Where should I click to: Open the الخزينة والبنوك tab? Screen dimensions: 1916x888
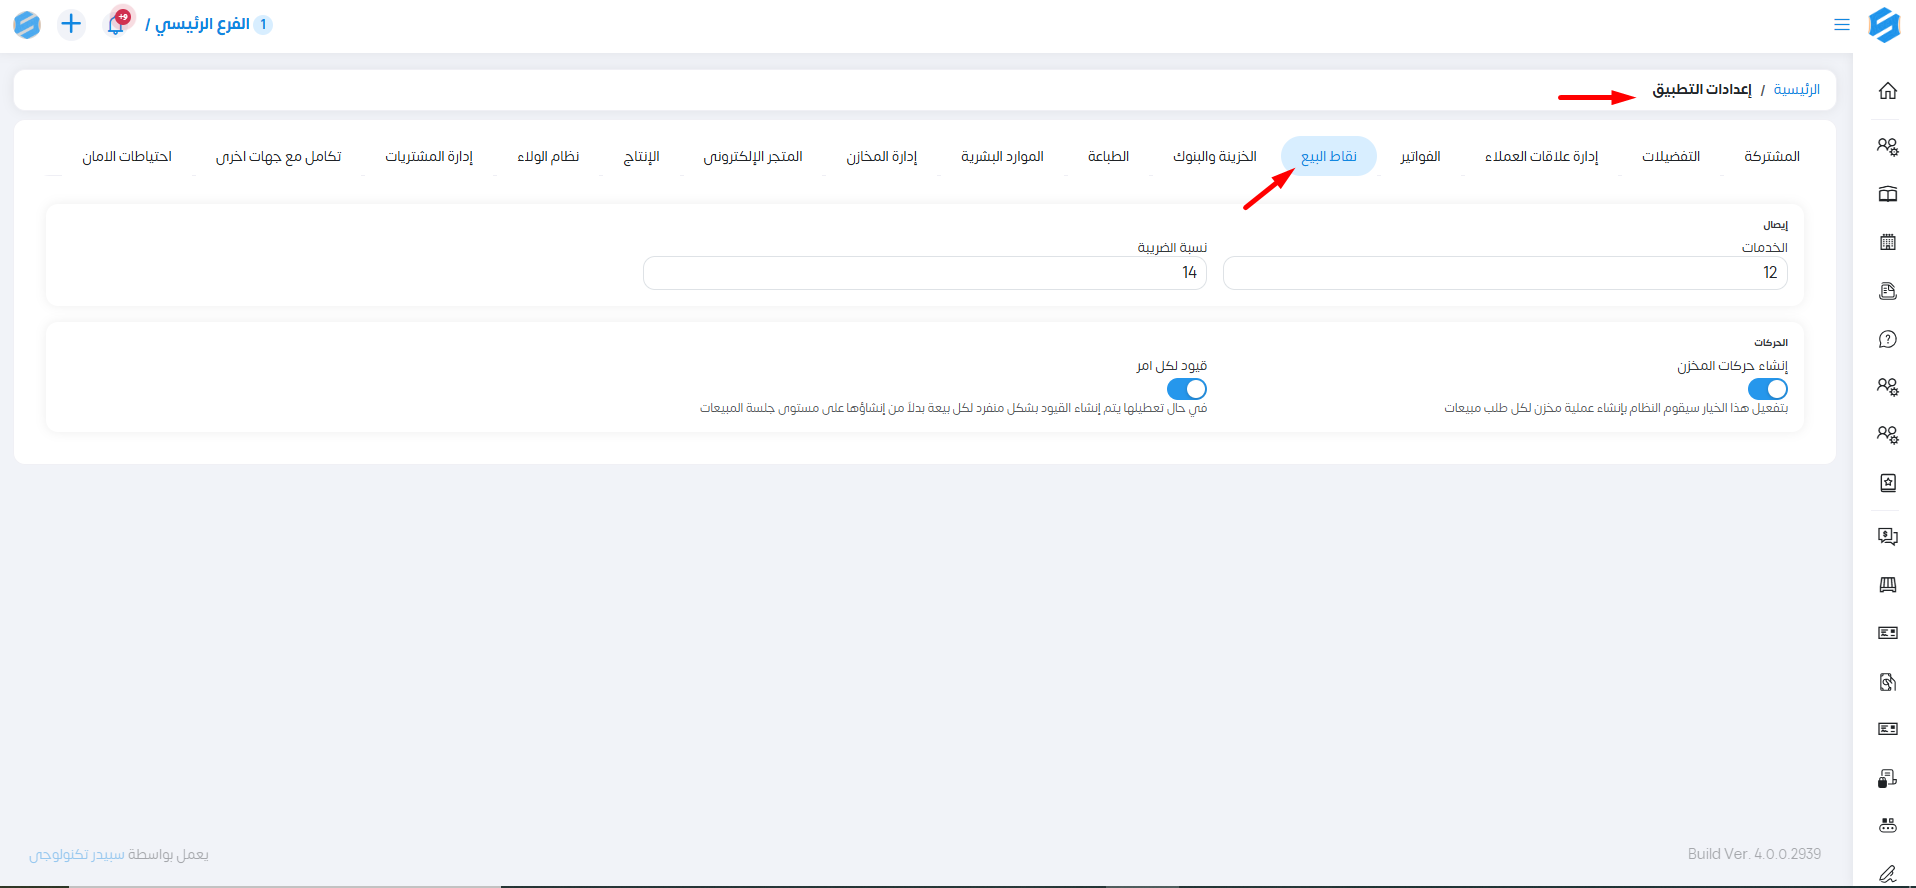pos(1214,156)
